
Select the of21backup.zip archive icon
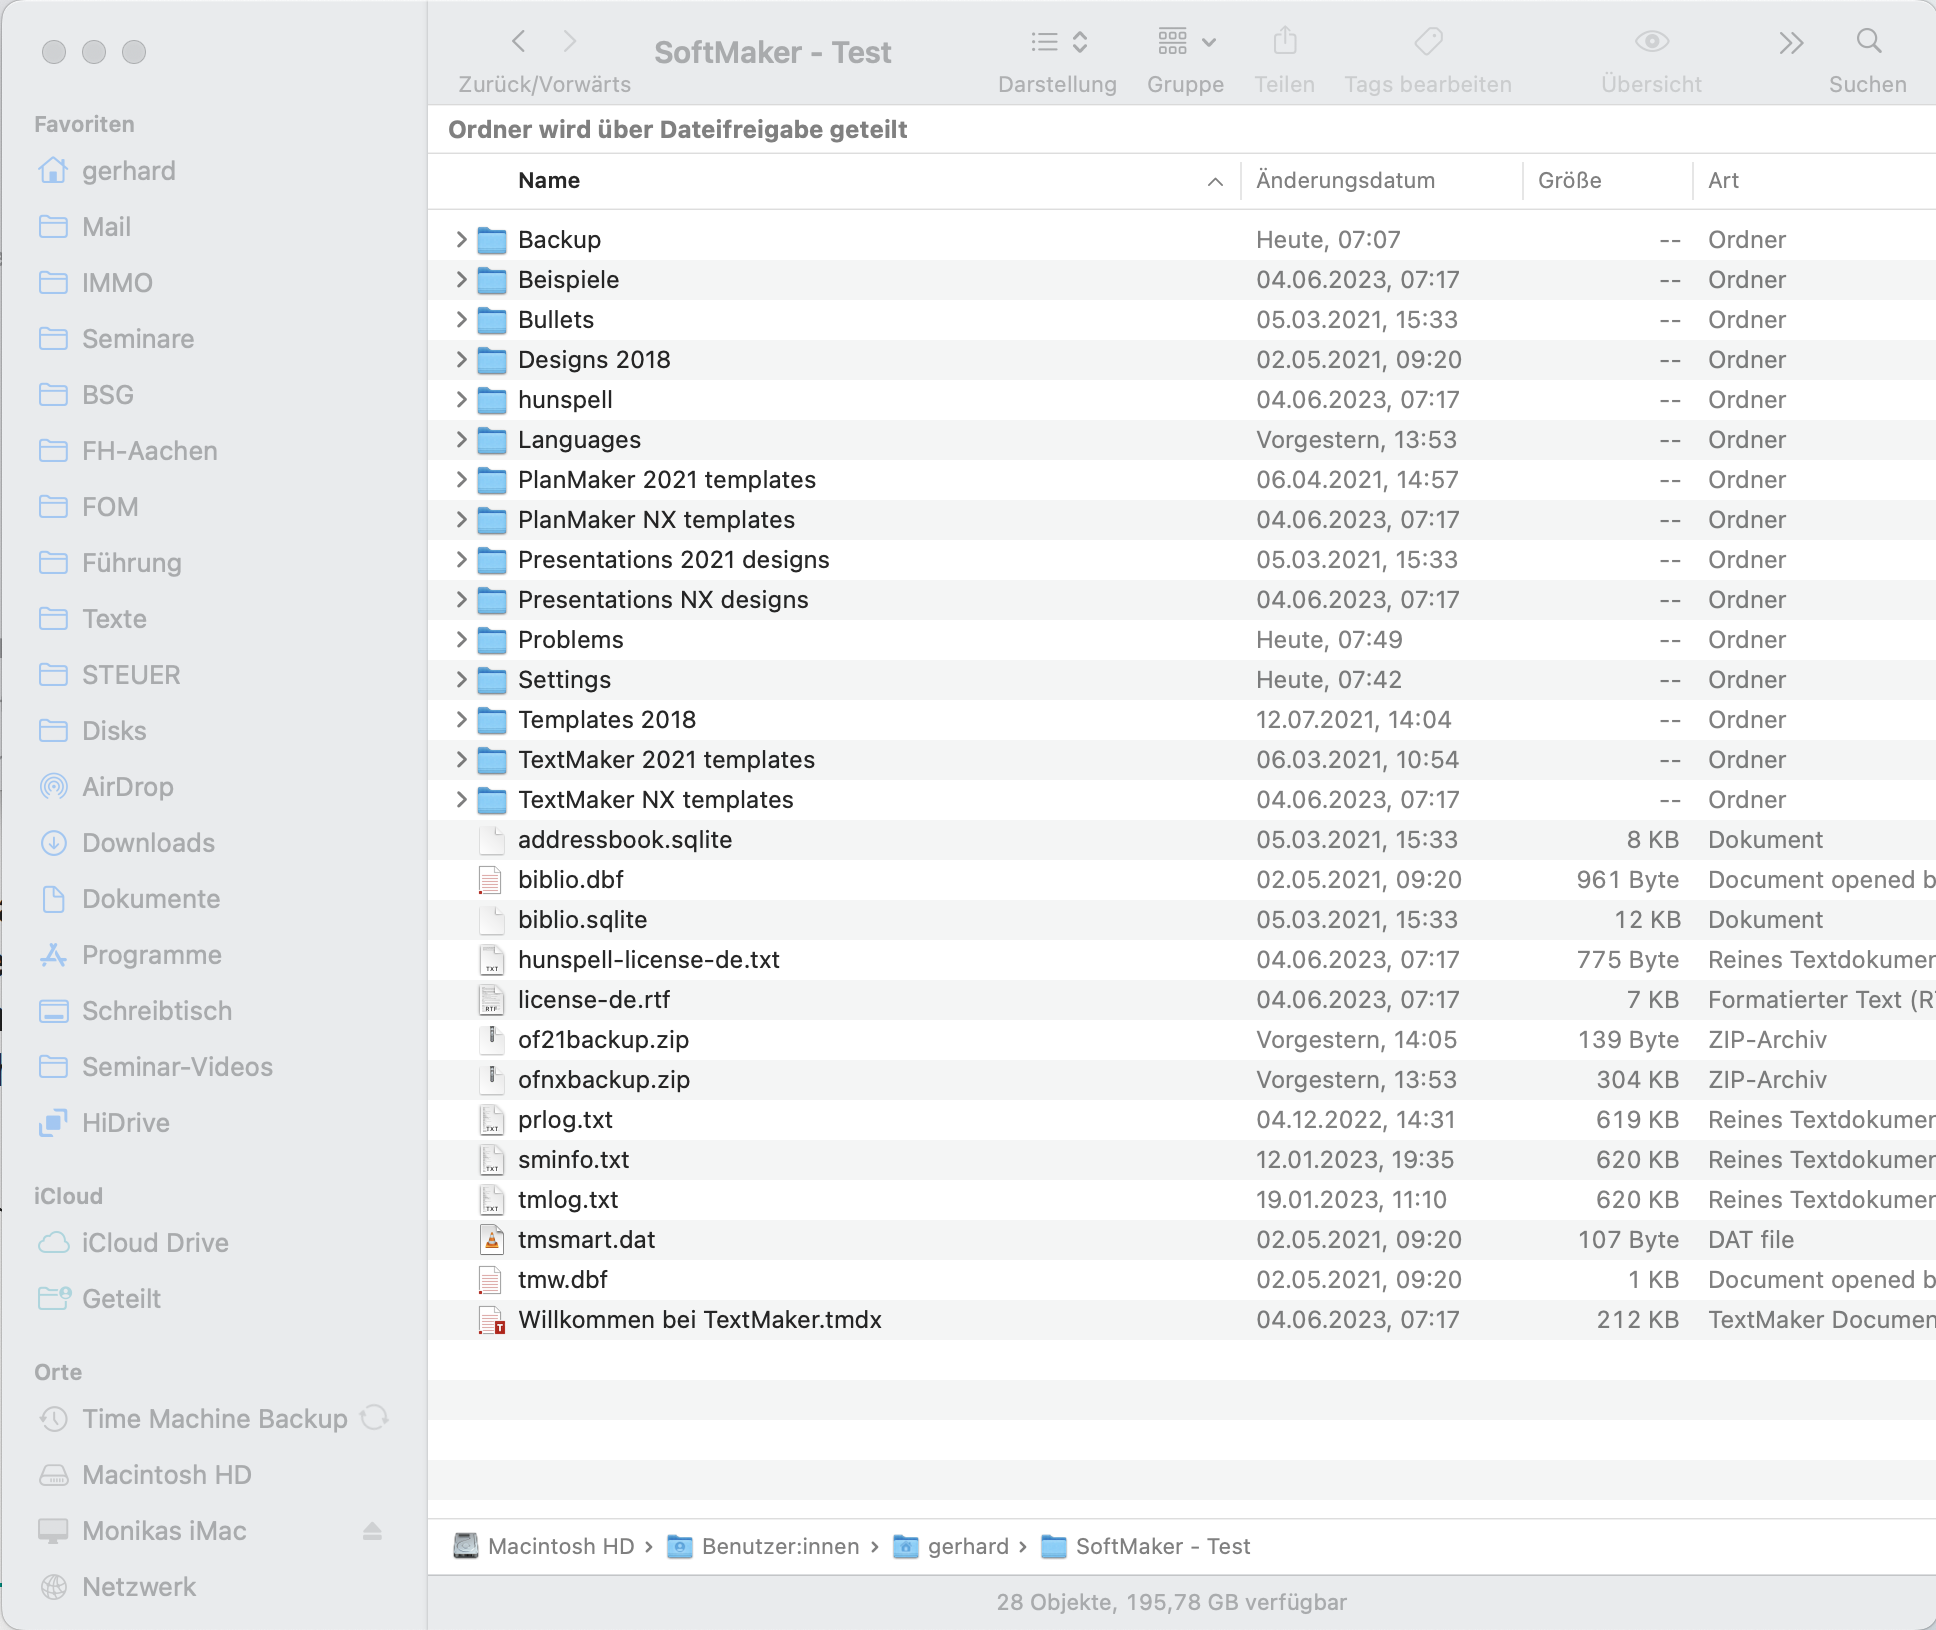coord(492,1040)
